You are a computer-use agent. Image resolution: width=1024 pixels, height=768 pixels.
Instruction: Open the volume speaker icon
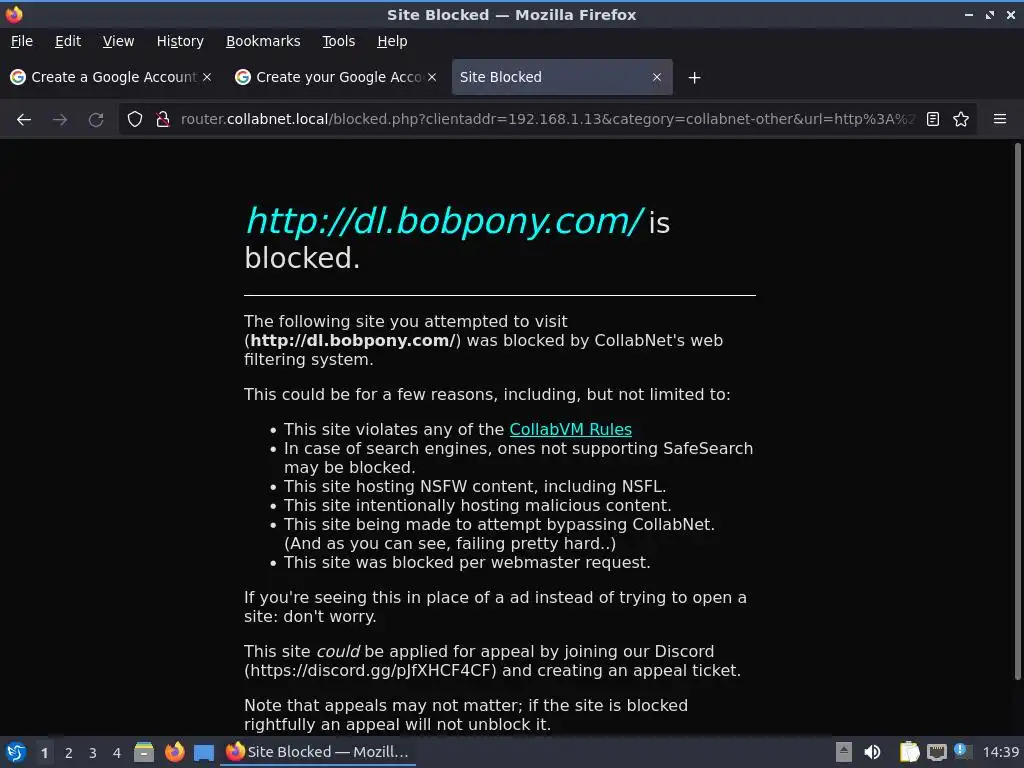[x=872, y=752]
